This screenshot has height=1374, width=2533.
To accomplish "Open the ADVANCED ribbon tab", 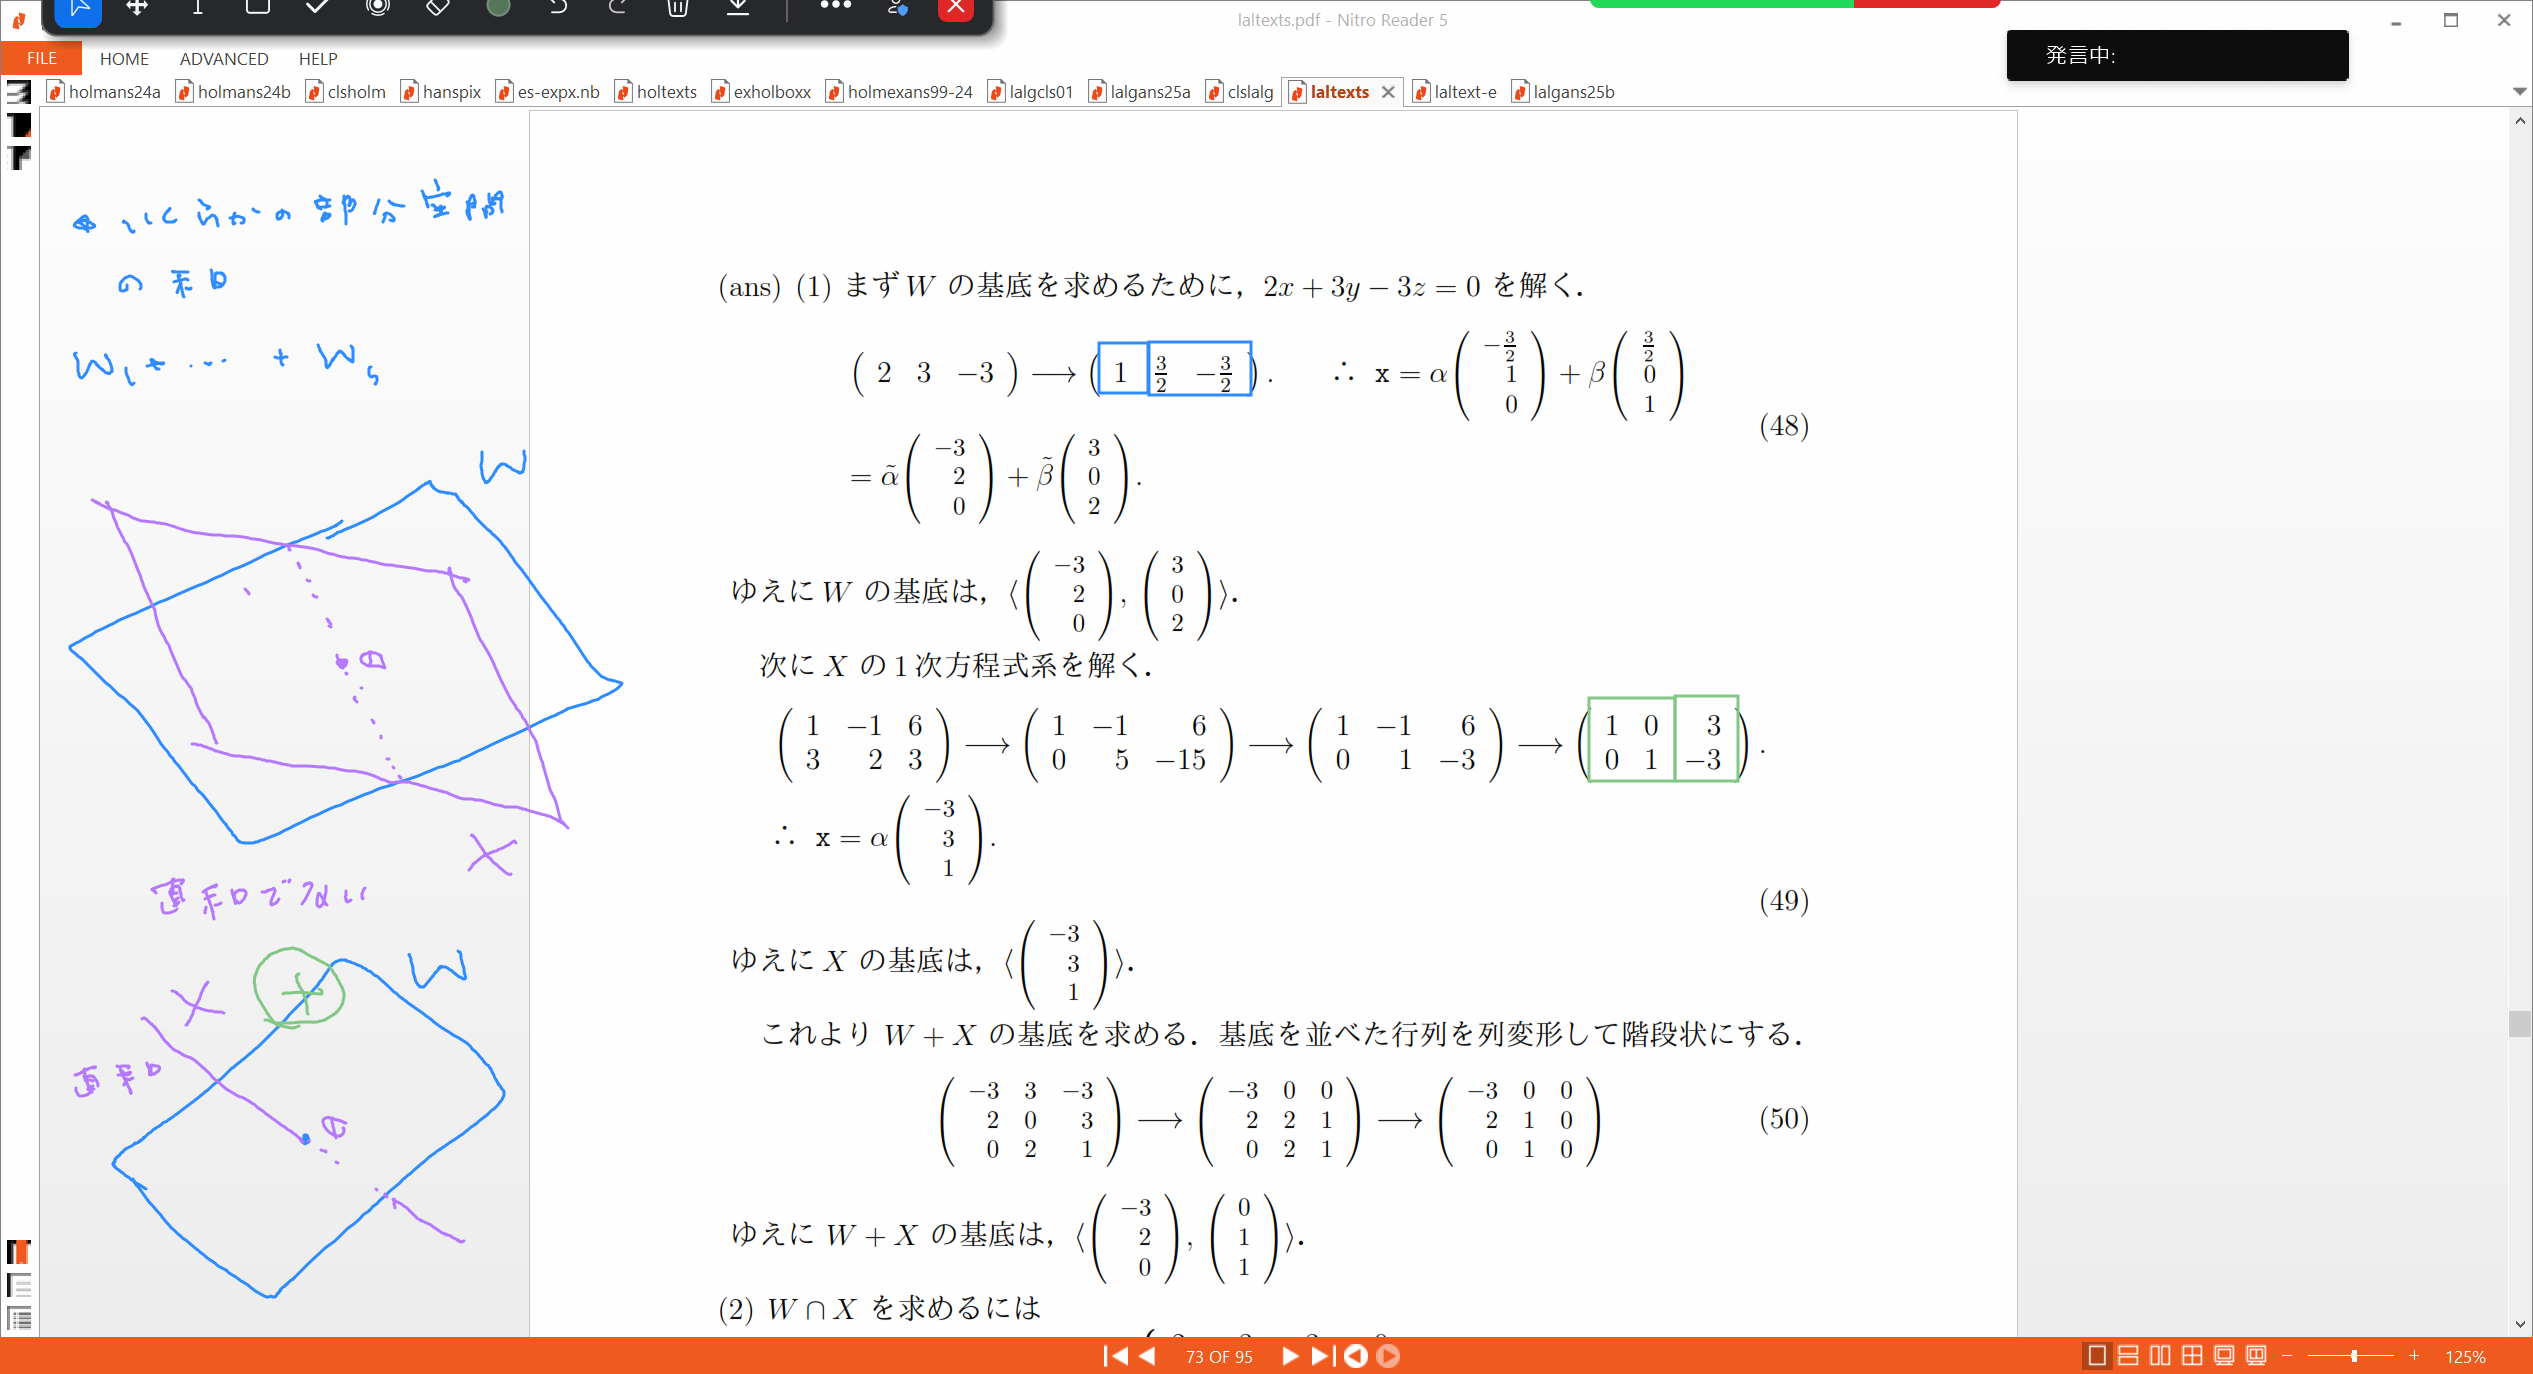I will click(224, 58).
